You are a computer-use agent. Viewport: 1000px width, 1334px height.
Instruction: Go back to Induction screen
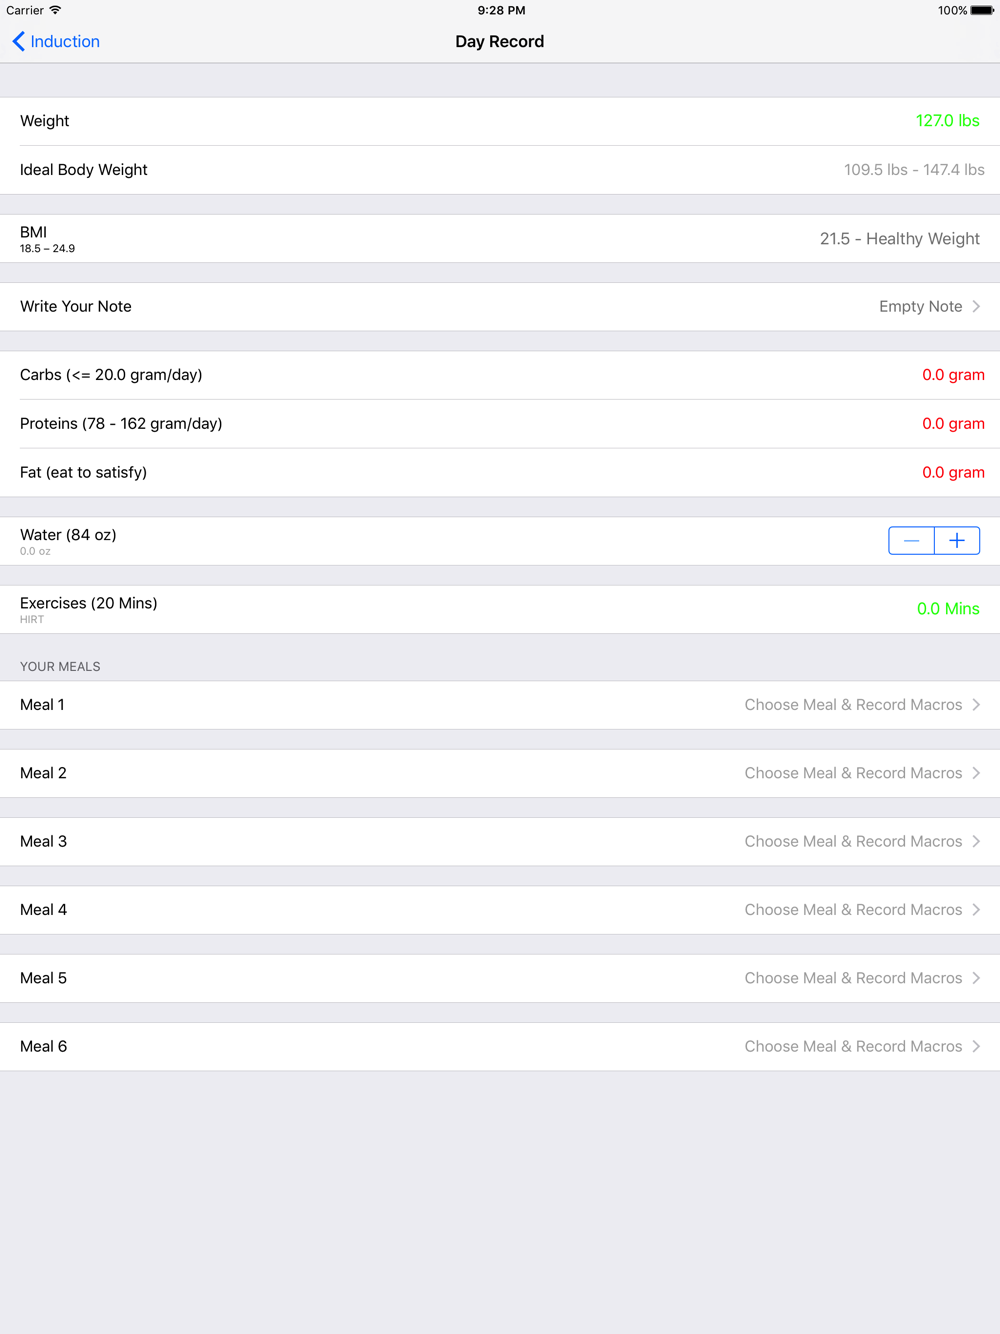pyautogui.click(x=56, y=41)
